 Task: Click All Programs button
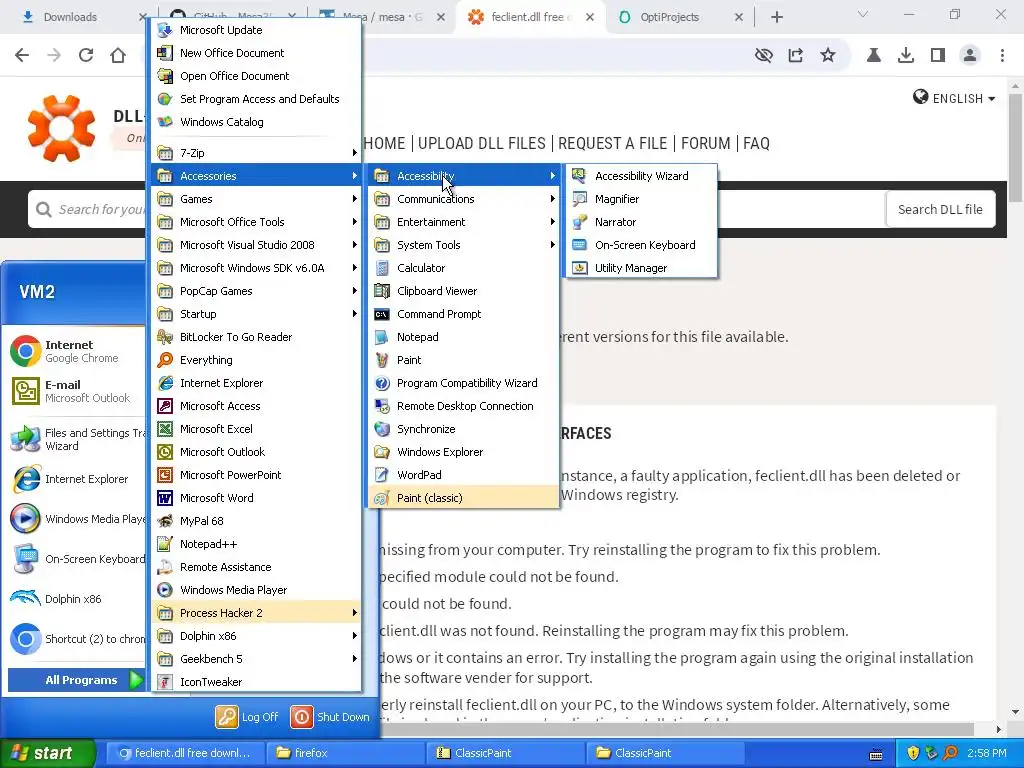76,680
